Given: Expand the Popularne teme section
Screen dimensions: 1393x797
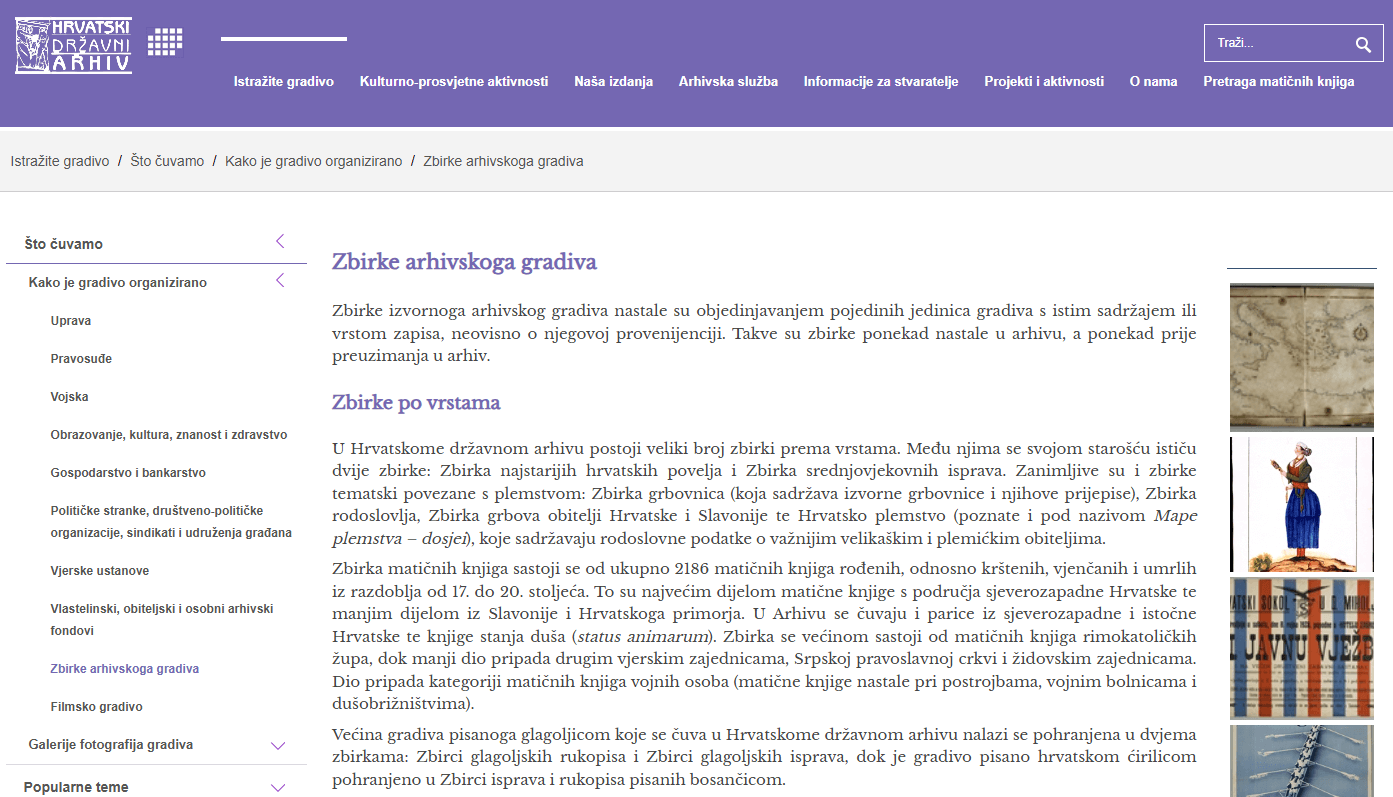Looking at the screenshot, I should click(x=278, y=787).
